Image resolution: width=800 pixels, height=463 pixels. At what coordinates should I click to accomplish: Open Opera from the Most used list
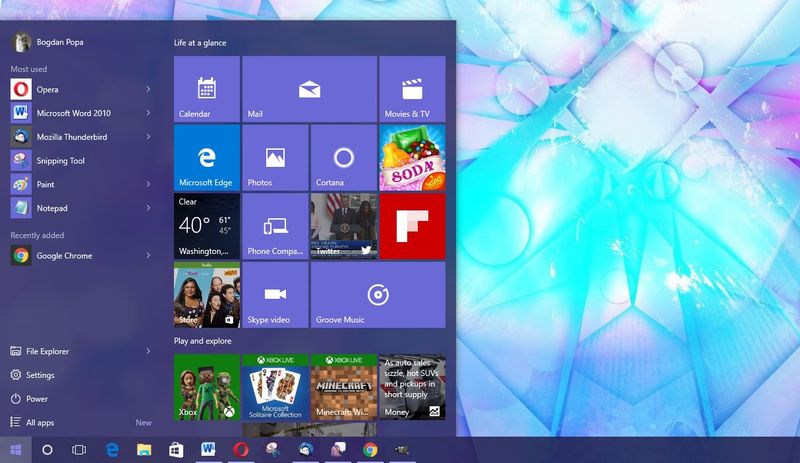(x=82, y=89)
